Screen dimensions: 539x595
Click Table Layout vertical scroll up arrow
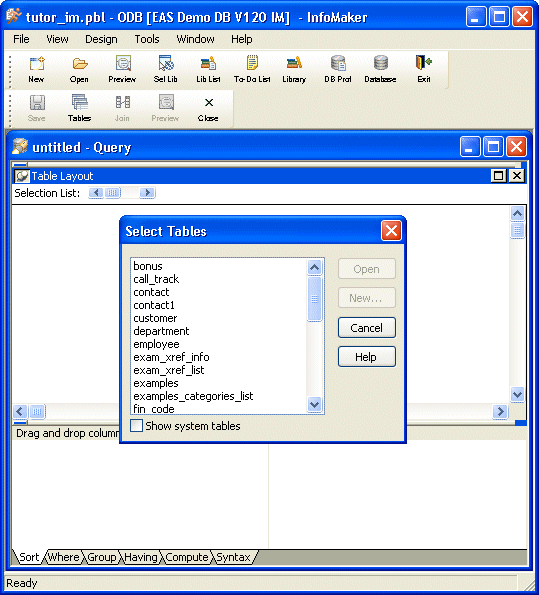[517, 214]
